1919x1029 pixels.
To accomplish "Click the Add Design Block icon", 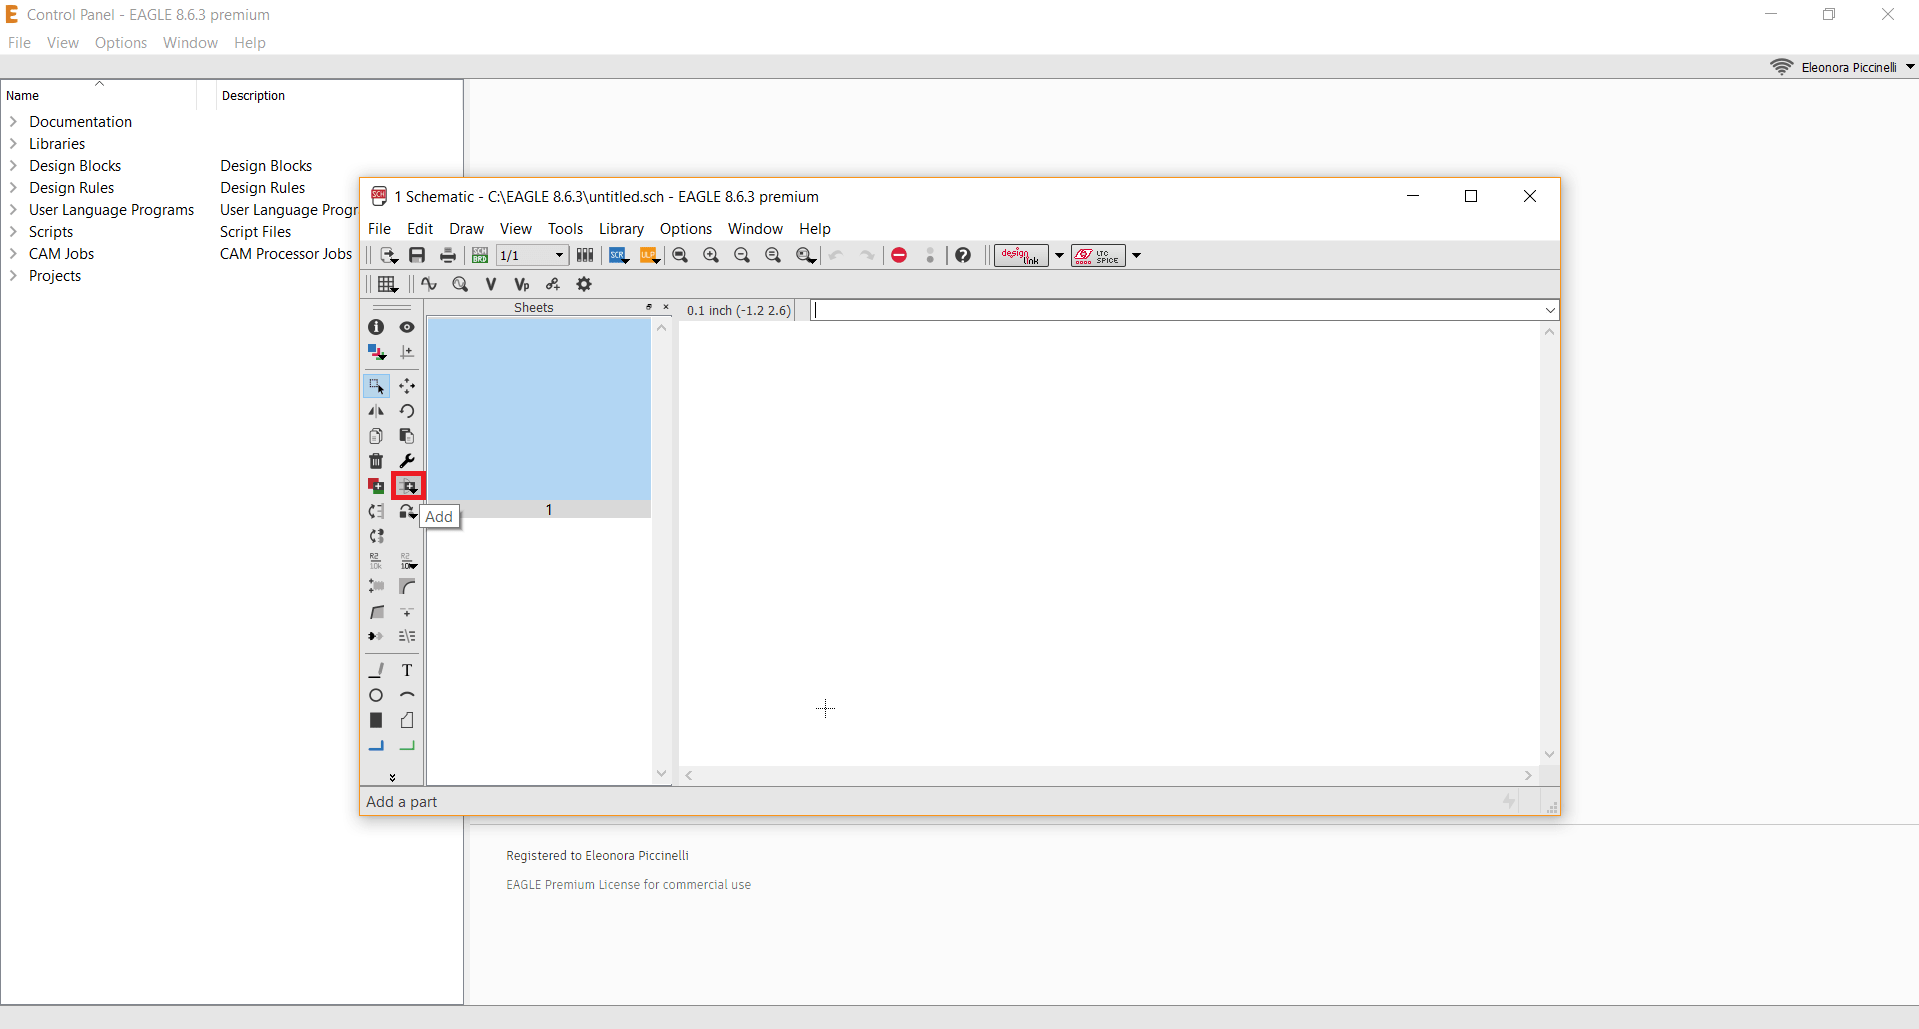I will [x=376, y=486].
